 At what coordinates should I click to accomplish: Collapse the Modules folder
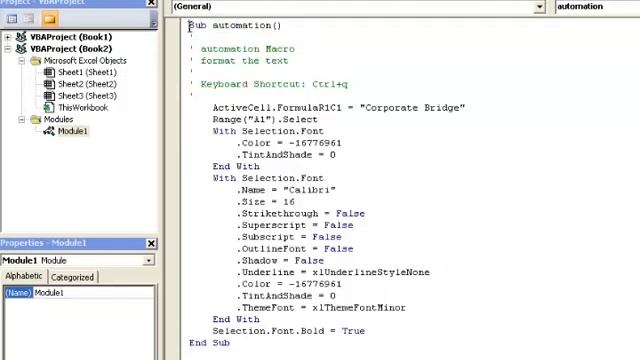pyautogui.click(x=22, y=120)
